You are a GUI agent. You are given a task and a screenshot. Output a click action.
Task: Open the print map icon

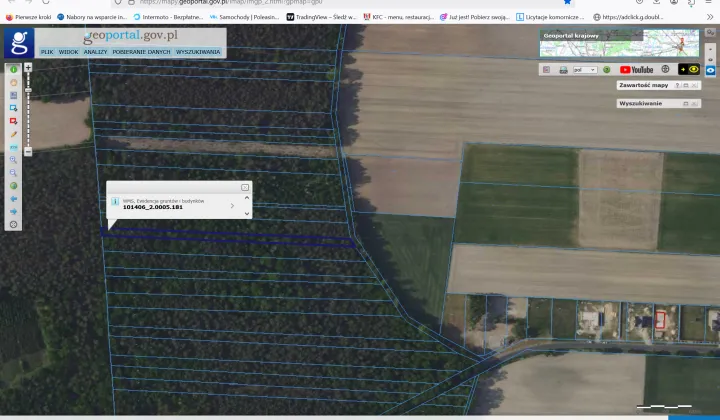pyautogui.click(x=563, y=70)
